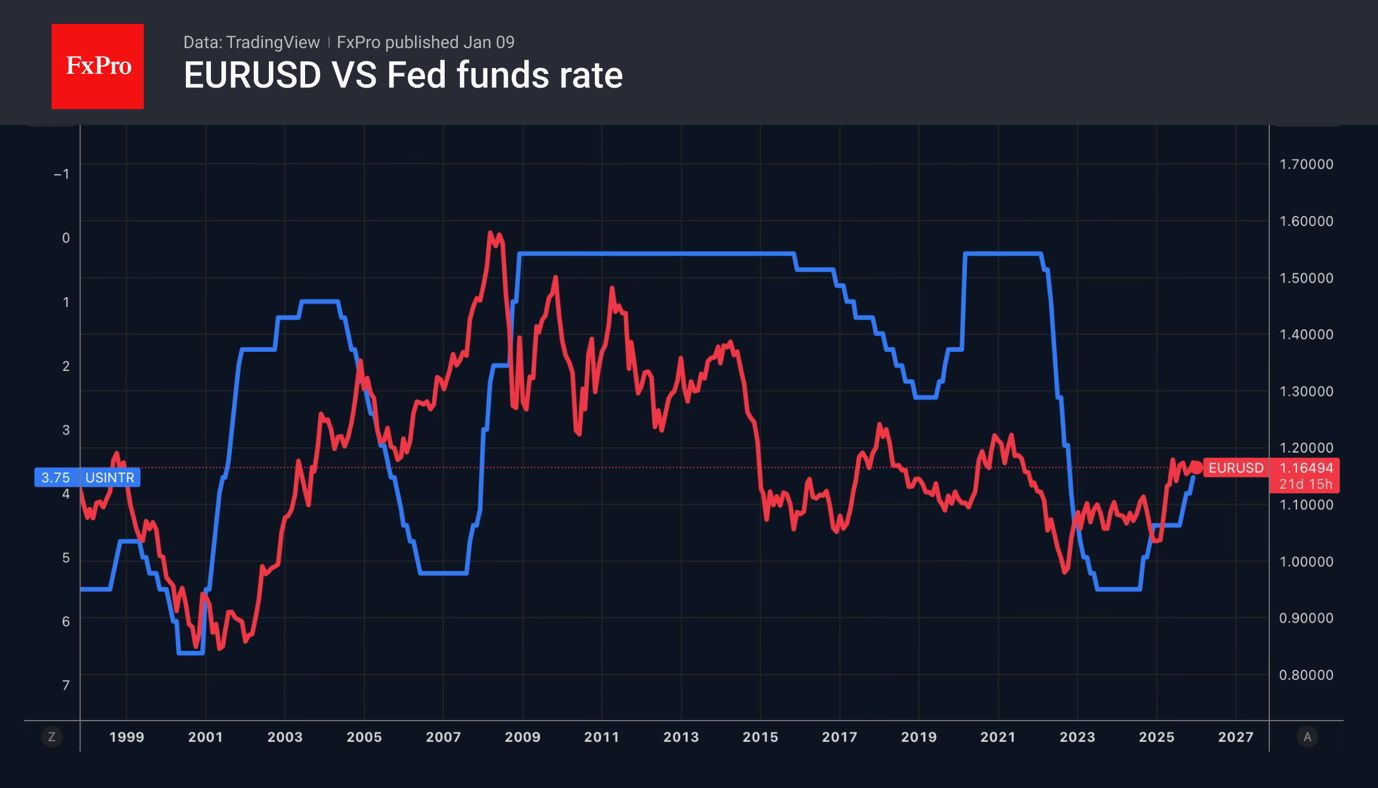This screenshot has height=788, width=1378.
Task: Click the FxPro published Jan 09 text
Action: tap(426, 42)
